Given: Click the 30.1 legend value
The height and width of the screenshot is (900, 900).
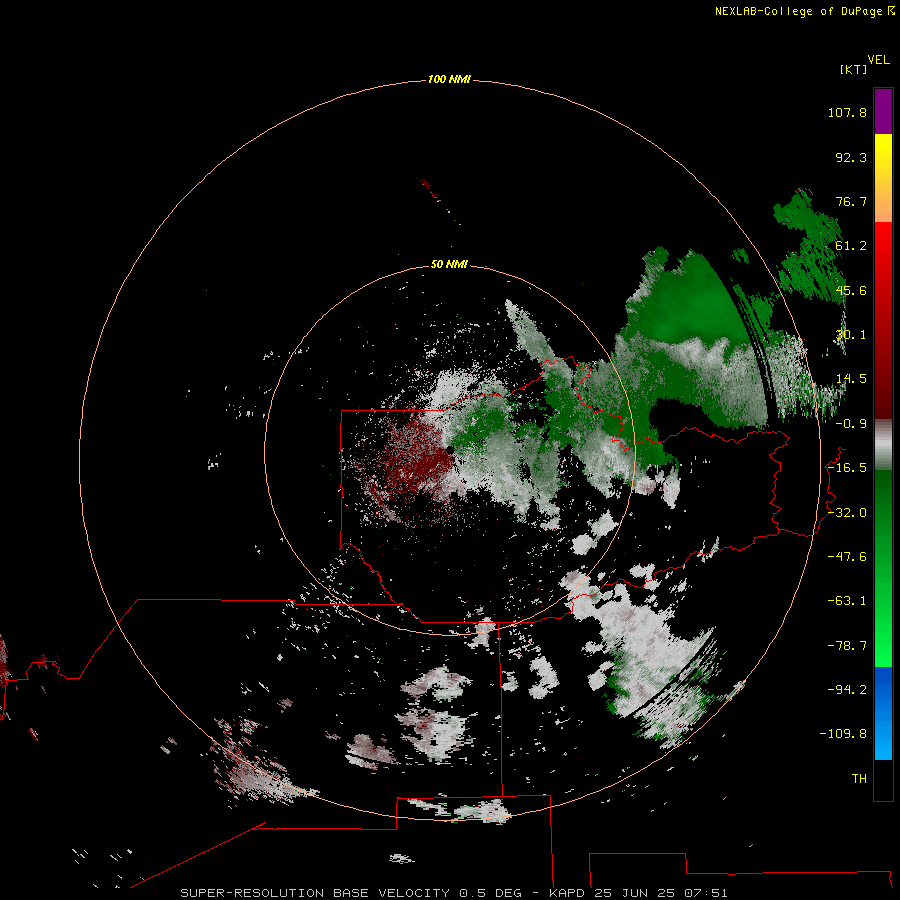Looking at the screenshot, I should (851, 335).
